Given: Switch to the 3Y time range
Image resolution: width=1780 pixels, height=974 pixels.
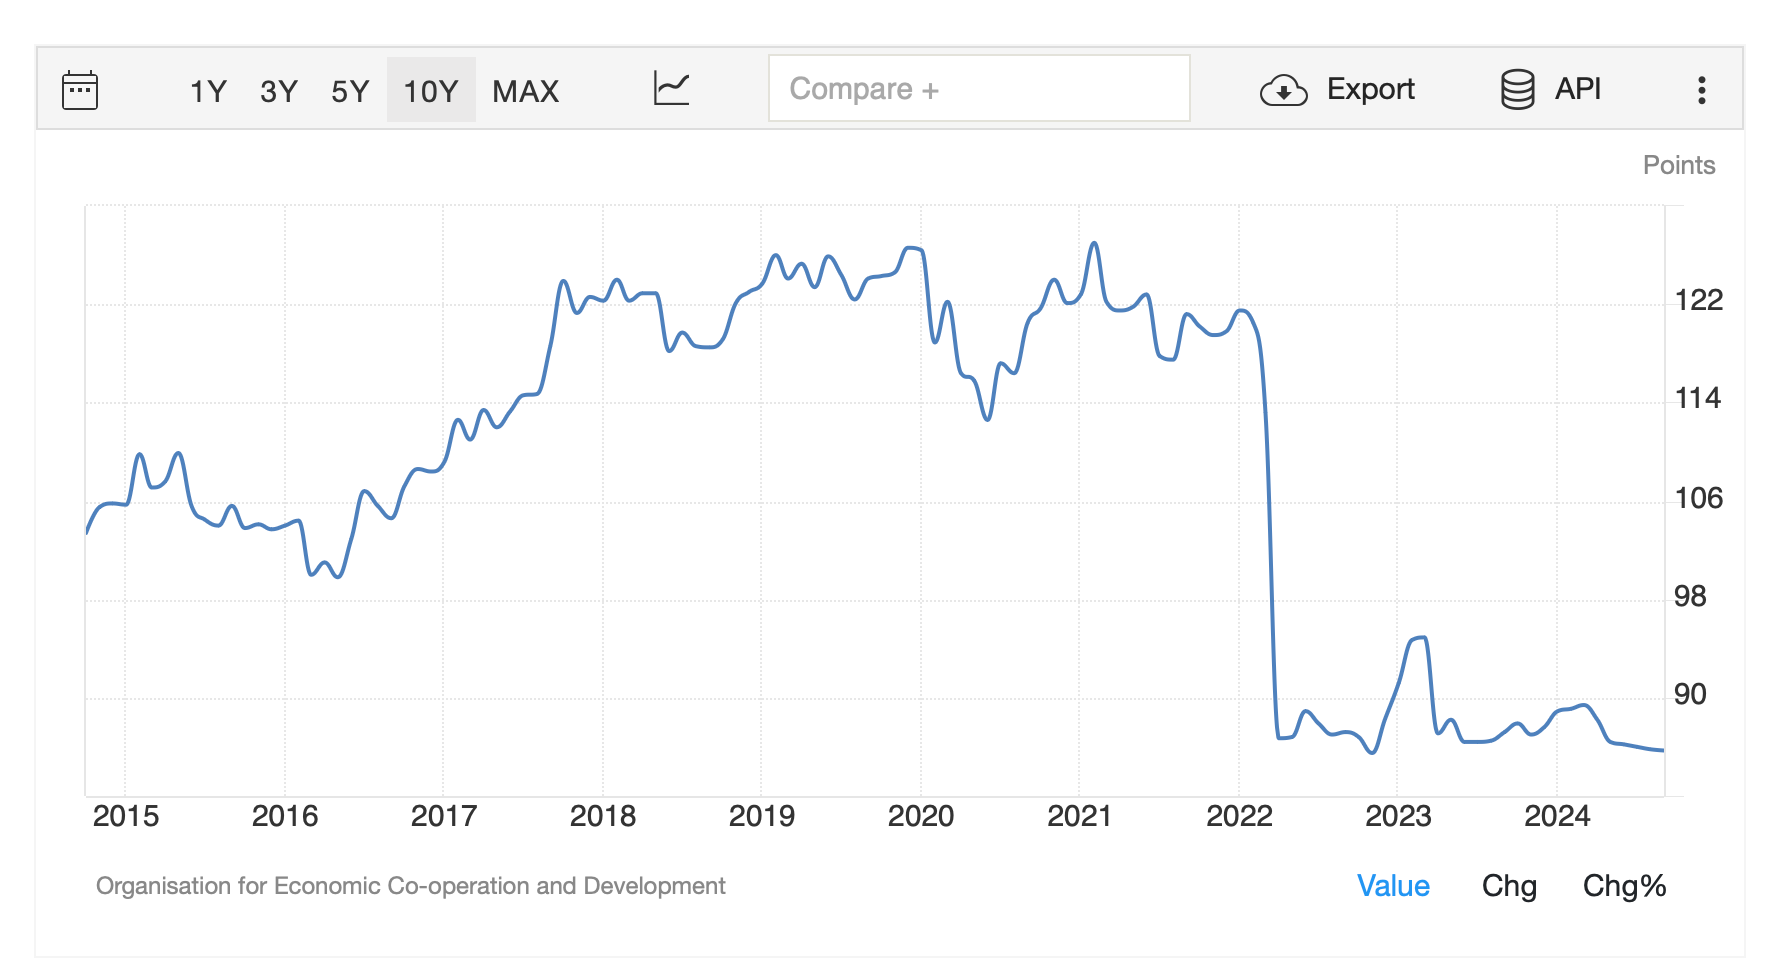Looking at the screenshot, I should coord(279,91).
